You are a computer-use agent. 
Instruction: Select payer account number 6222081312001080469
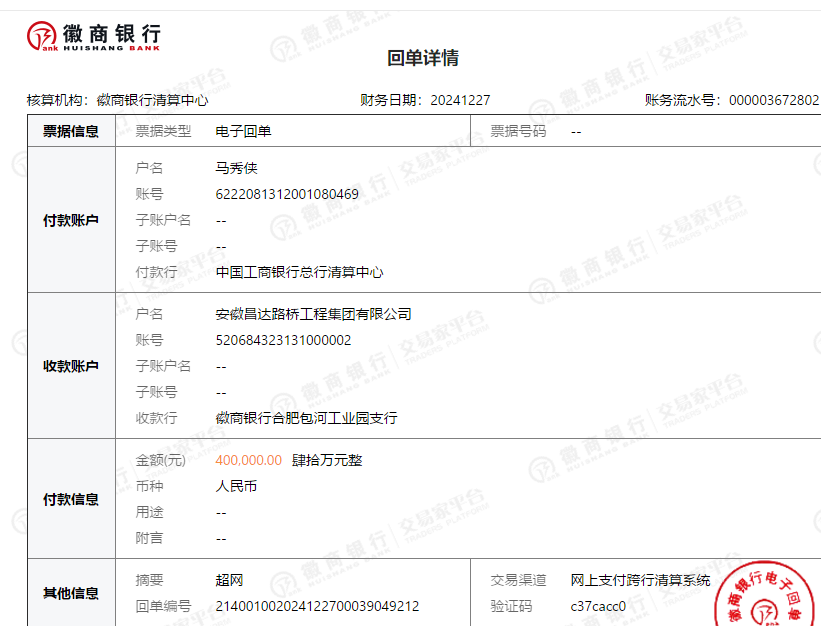(x=287, y=194)
